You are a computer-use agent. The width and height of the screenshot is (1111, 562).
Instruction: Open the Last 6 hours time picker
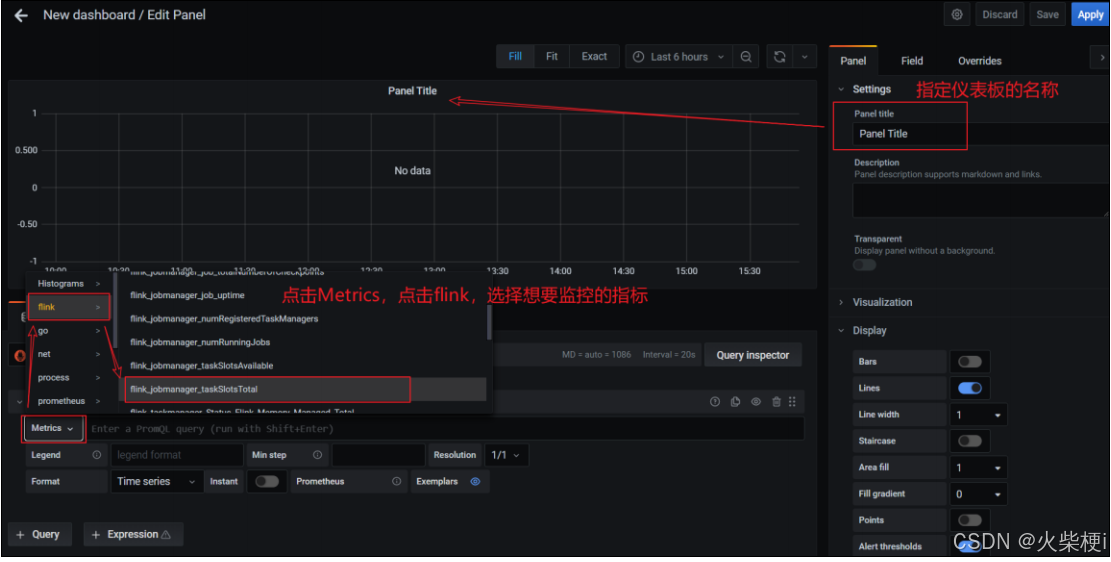[x=679, y=57]
